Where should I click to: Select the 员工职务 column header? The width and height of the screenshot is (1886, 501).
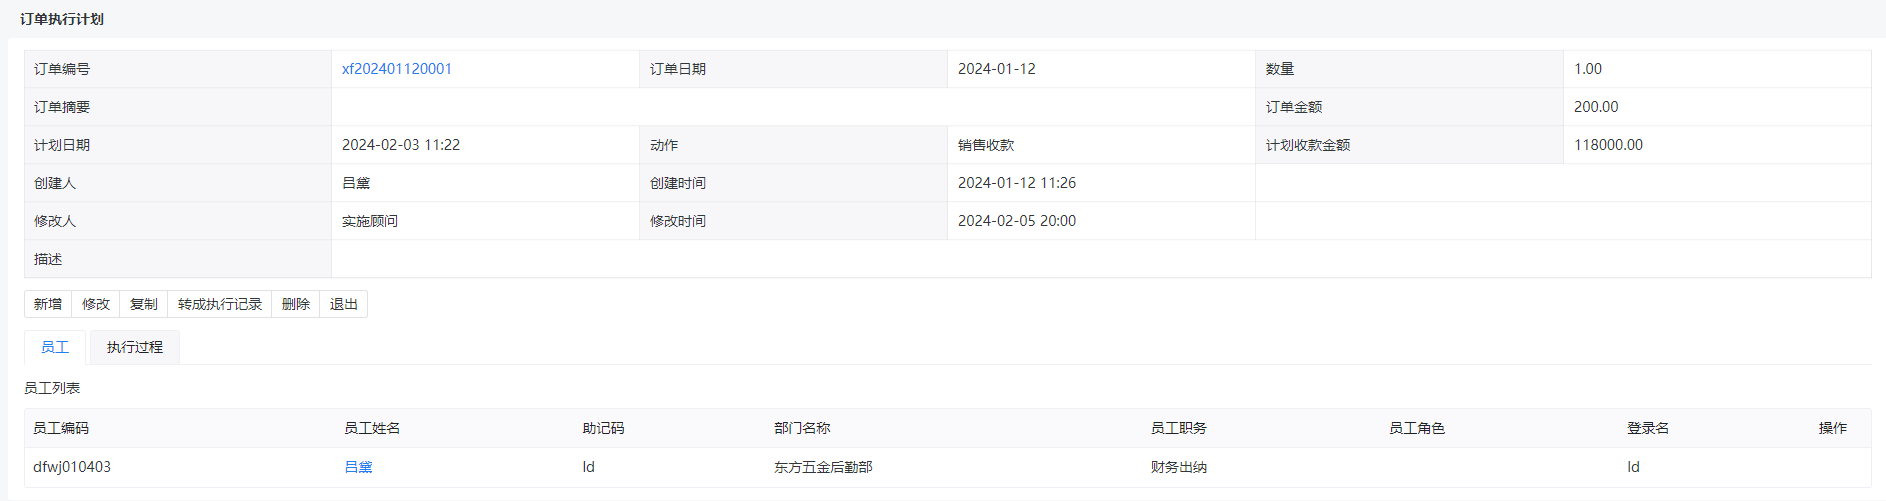(x=1179, y=428)
